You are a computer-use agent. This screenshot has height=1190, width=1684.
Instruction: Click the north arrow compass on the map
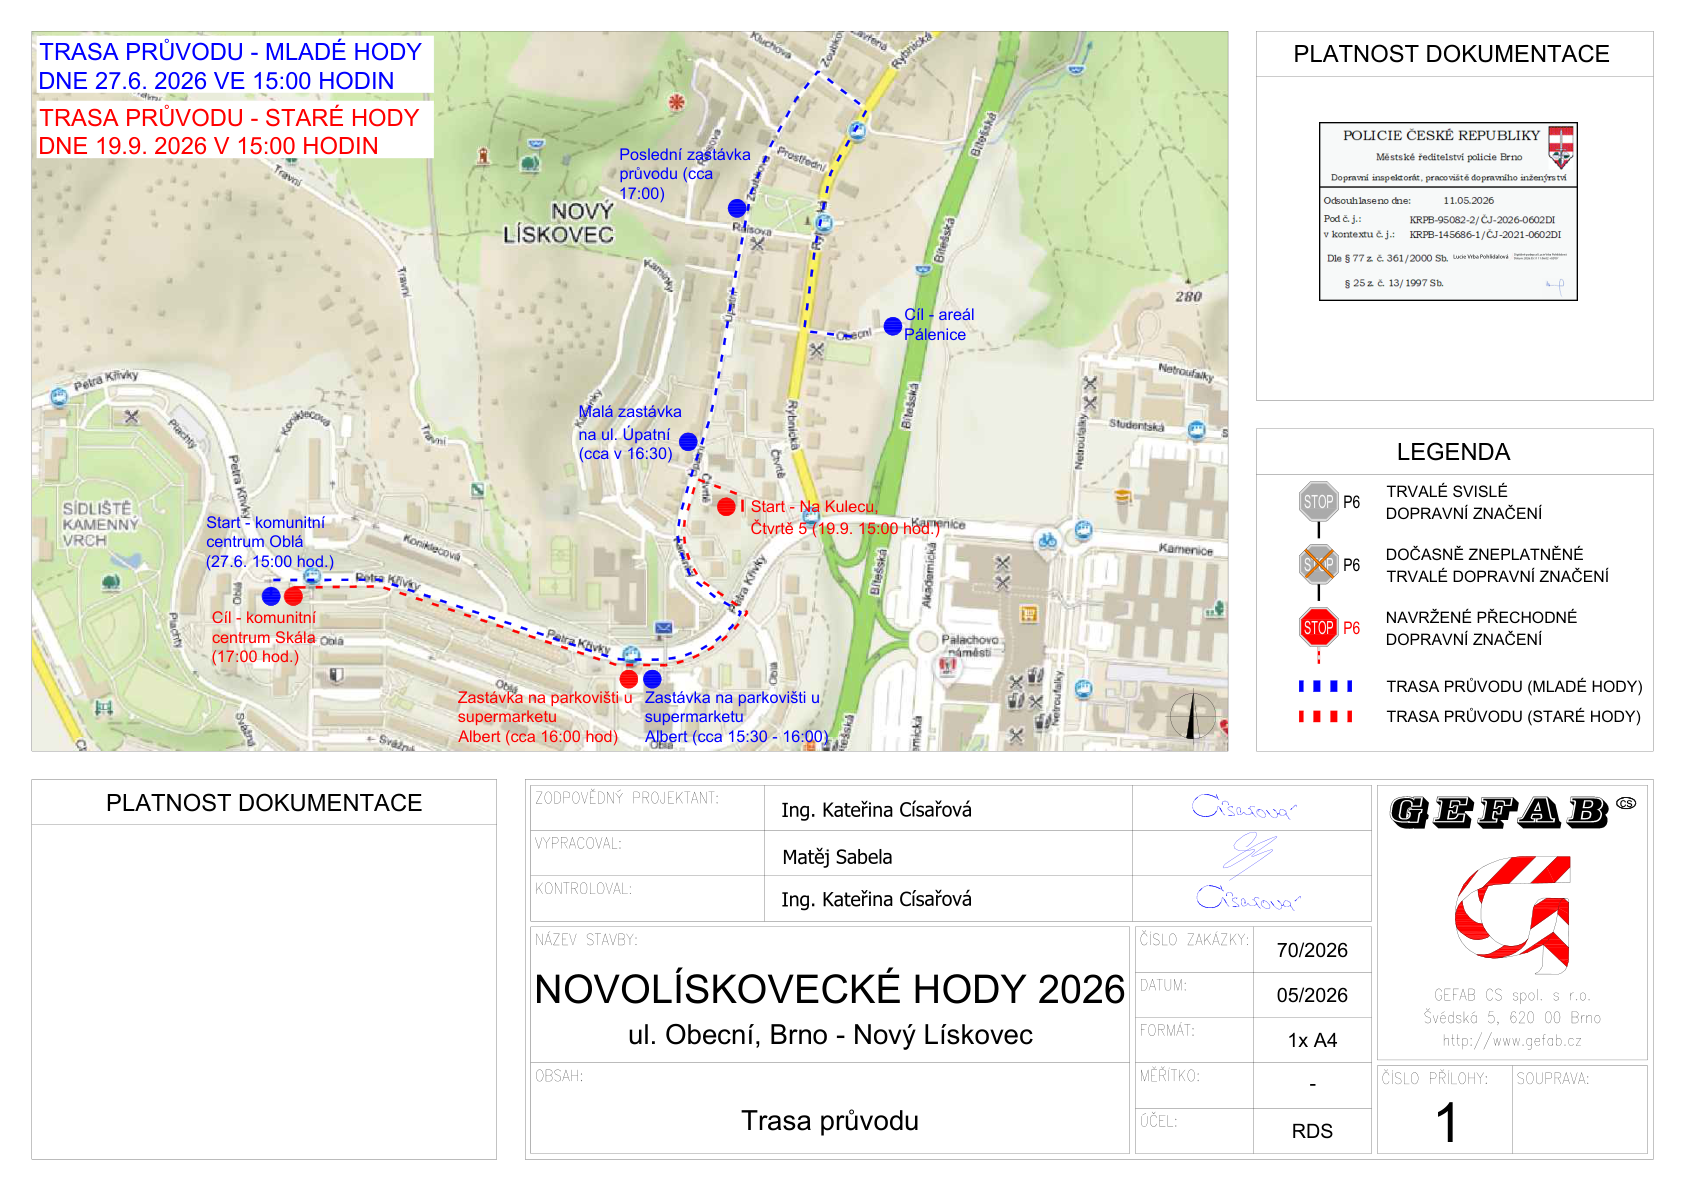[x=1192, y=716]
